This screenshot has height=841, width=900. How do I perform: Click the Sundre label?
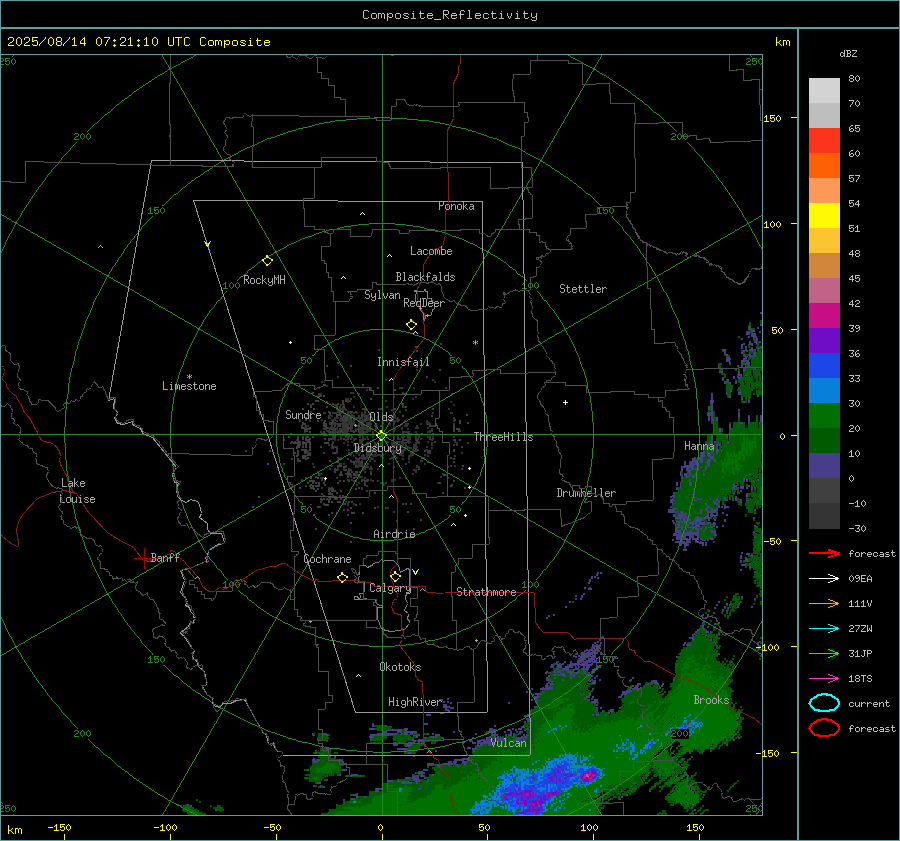click(303, 414)
